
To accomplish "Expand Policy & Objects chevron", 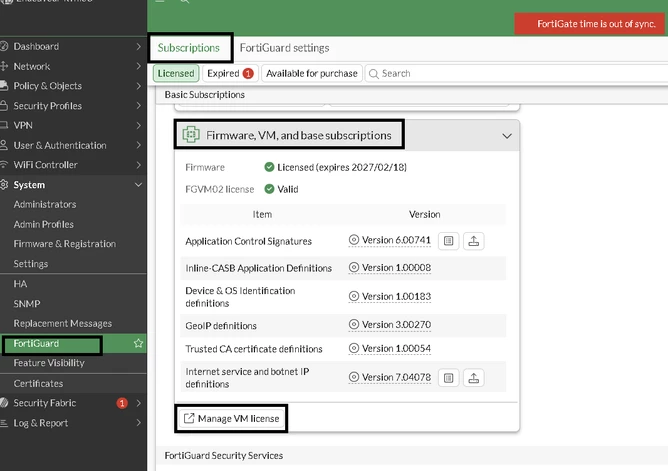I will coord(138,86).
